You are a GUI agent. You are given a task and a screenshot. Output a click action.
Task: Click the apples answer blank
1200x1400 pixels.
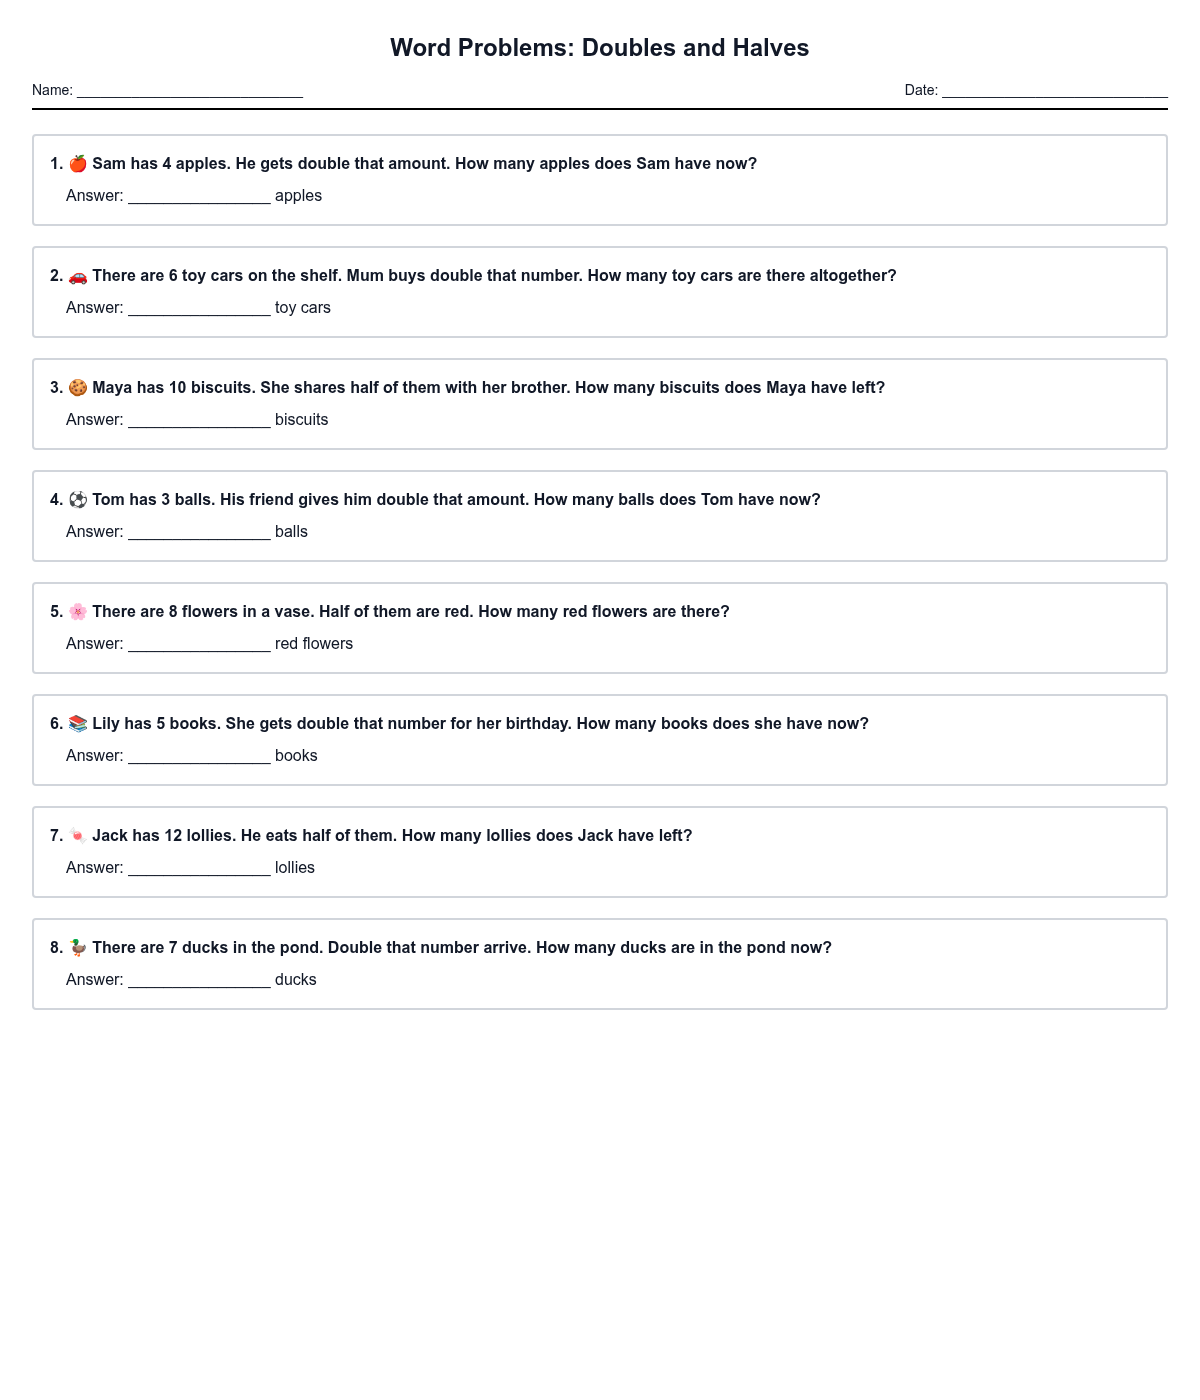(199, 196)
